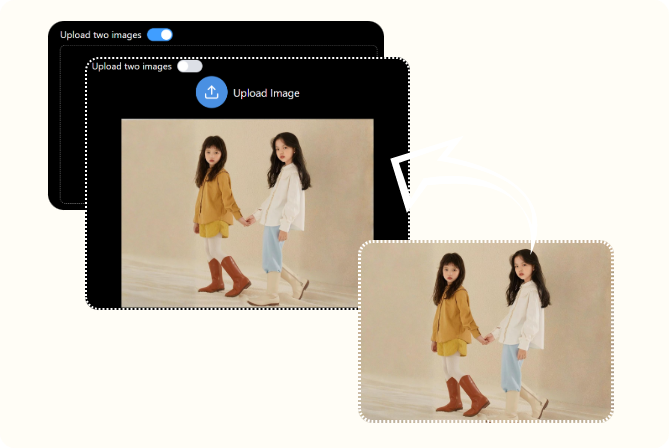
Task: Click the Upload two images text in front panel
Action: pyautogui.click(x=132, y=67)
